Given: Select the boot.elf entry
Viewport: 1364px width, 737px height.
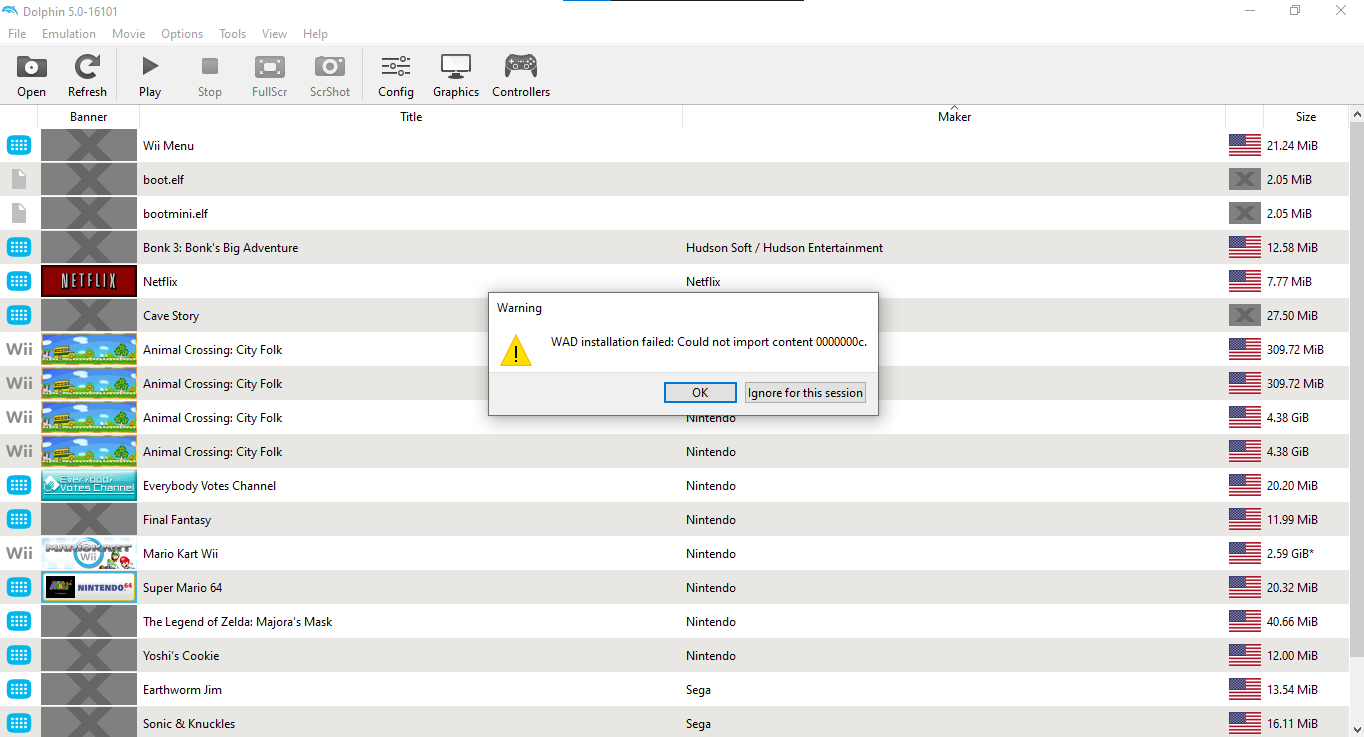Looking at the screenshot, I should 164,180.
